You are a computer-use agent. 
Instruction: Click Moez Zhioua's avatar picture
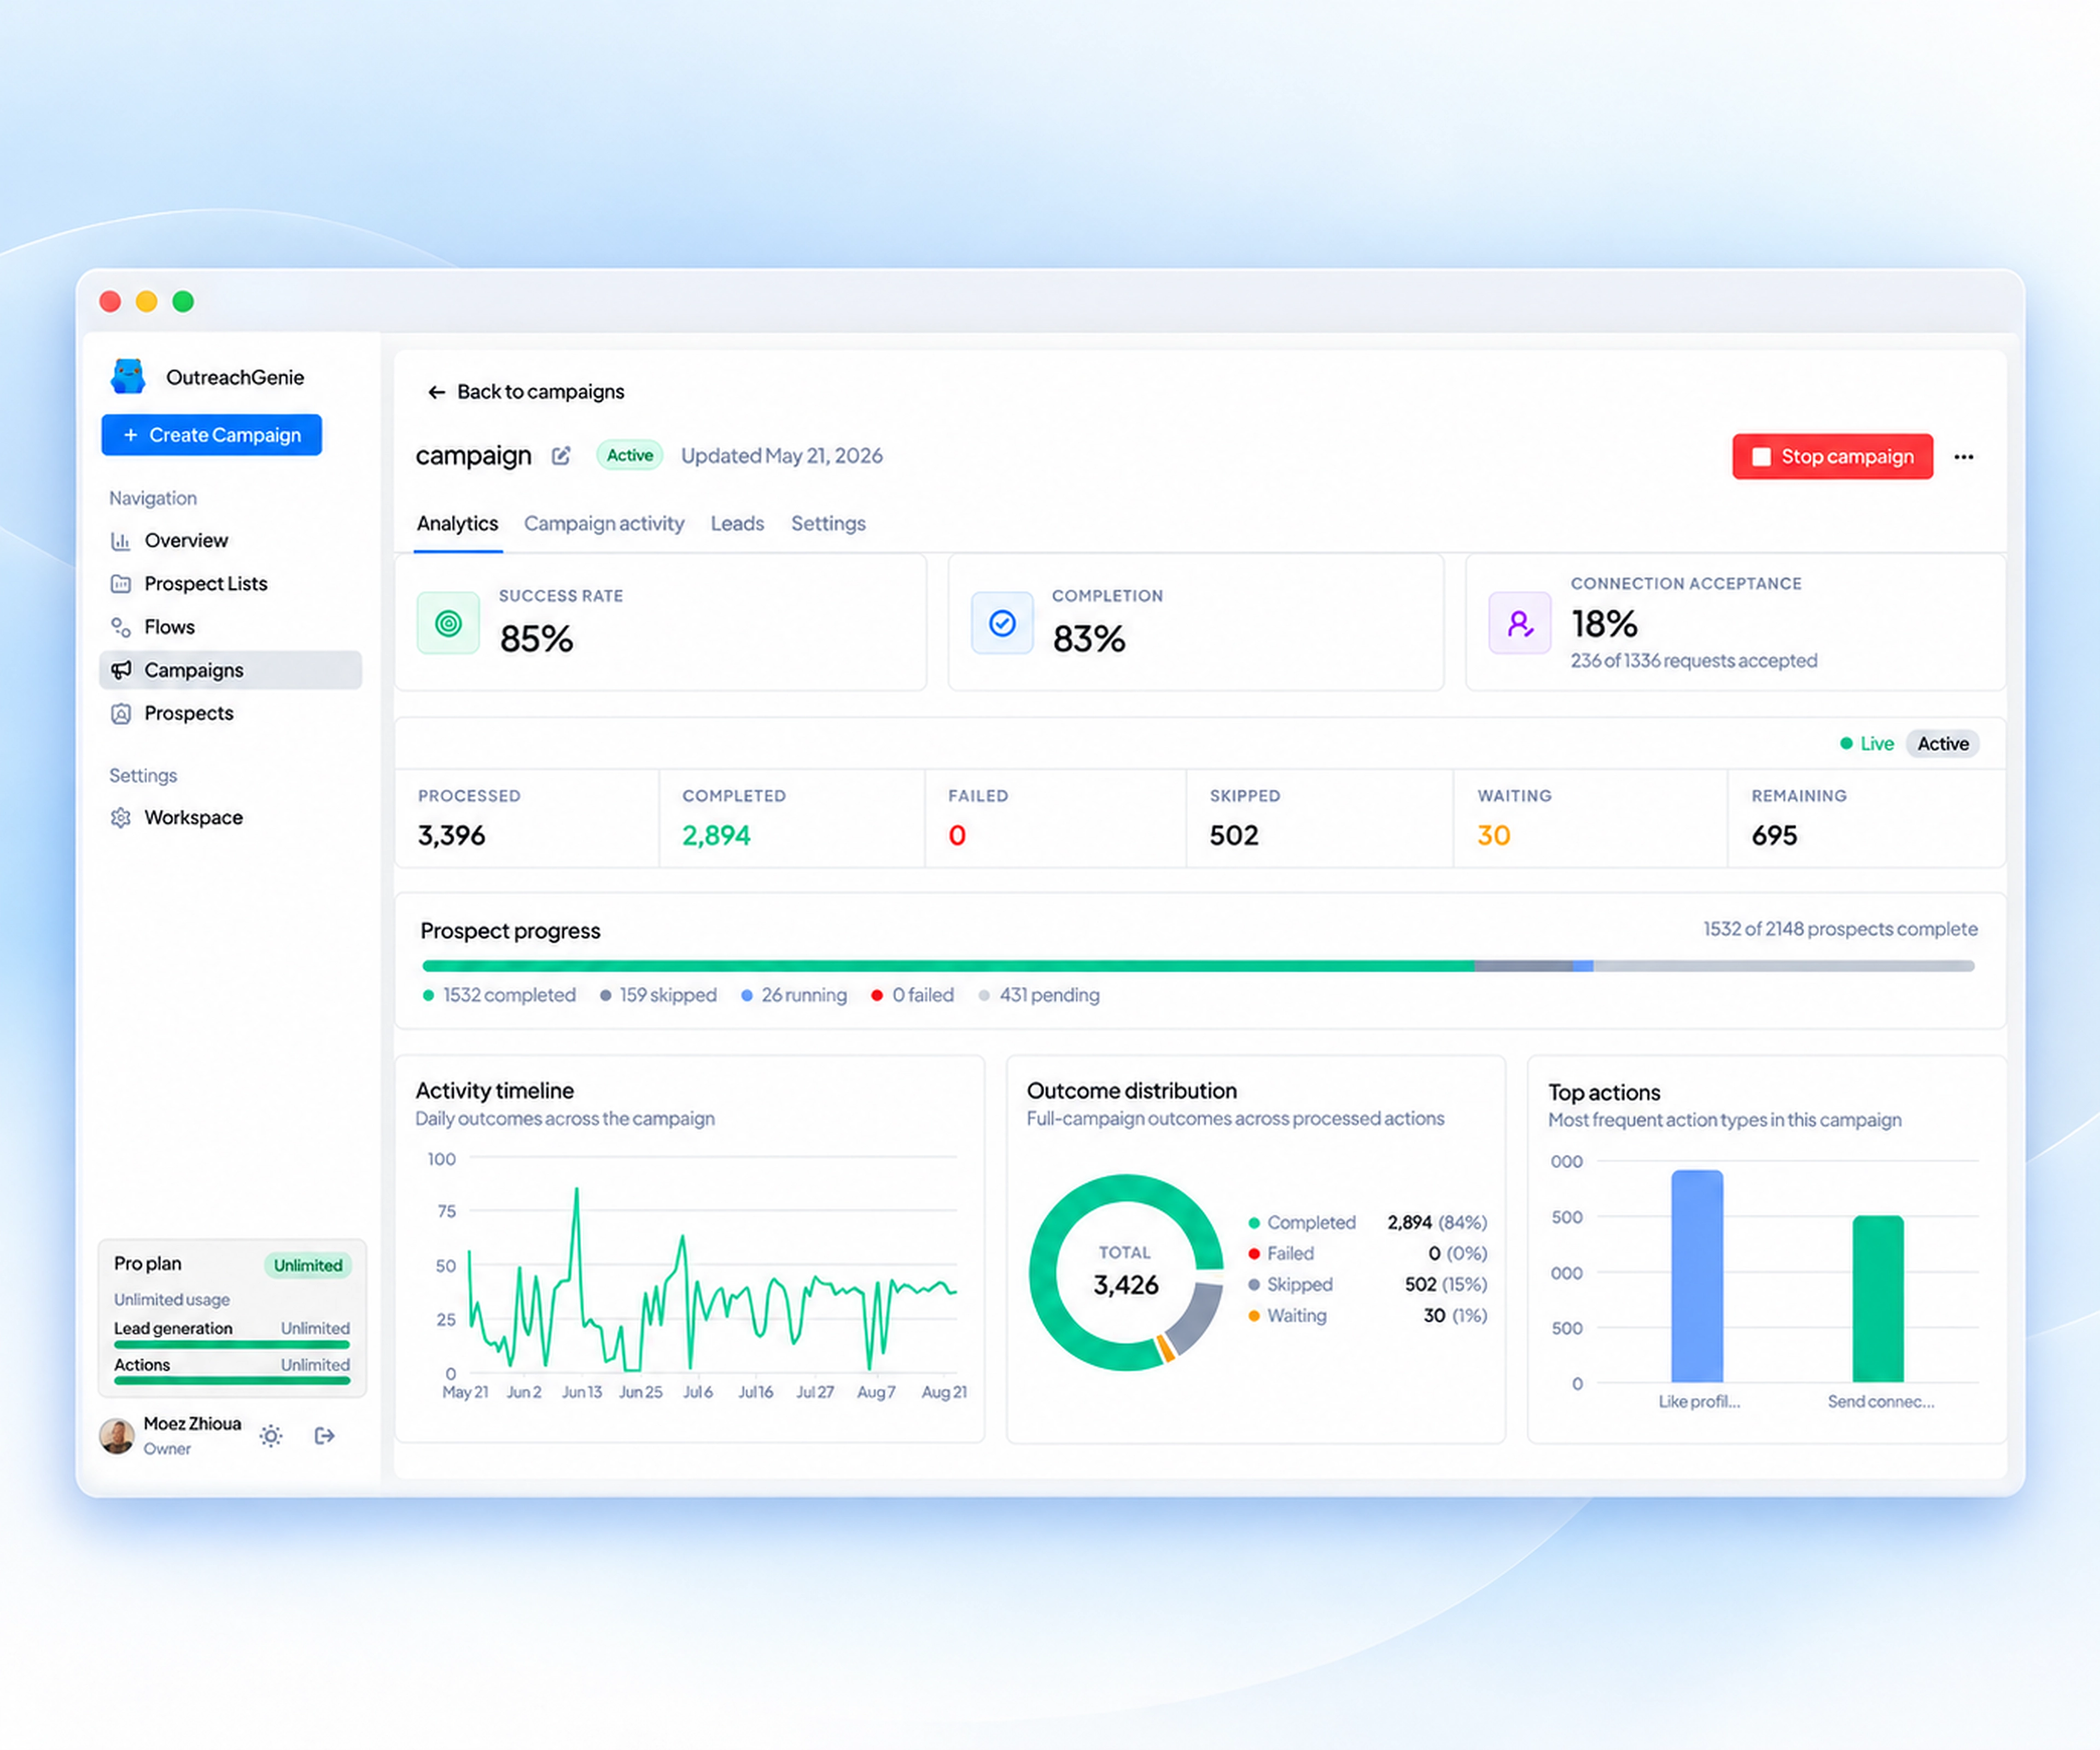pyautogui.click(x=117, y=1436)
